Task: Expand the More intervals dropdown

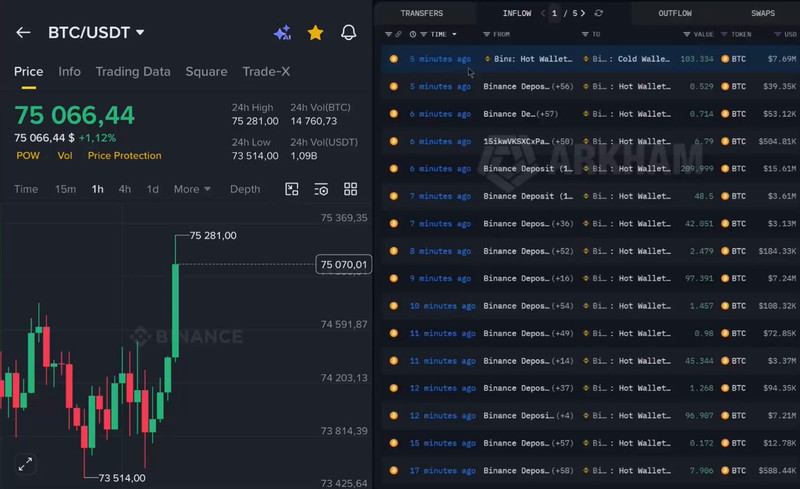Action: tap(192, 189)
